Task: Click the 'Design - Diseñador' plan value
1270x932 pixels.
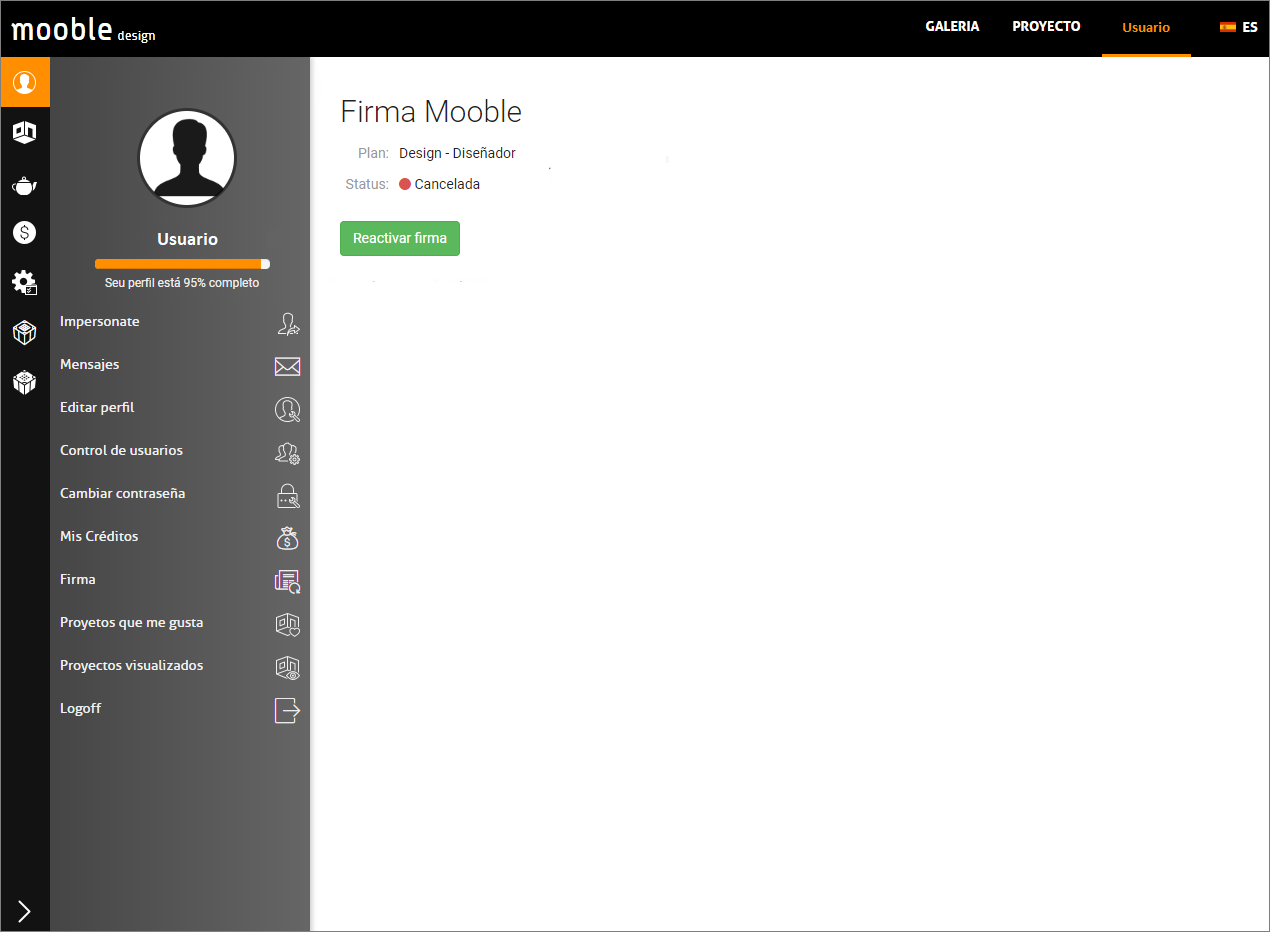Action: coord(457,154)
